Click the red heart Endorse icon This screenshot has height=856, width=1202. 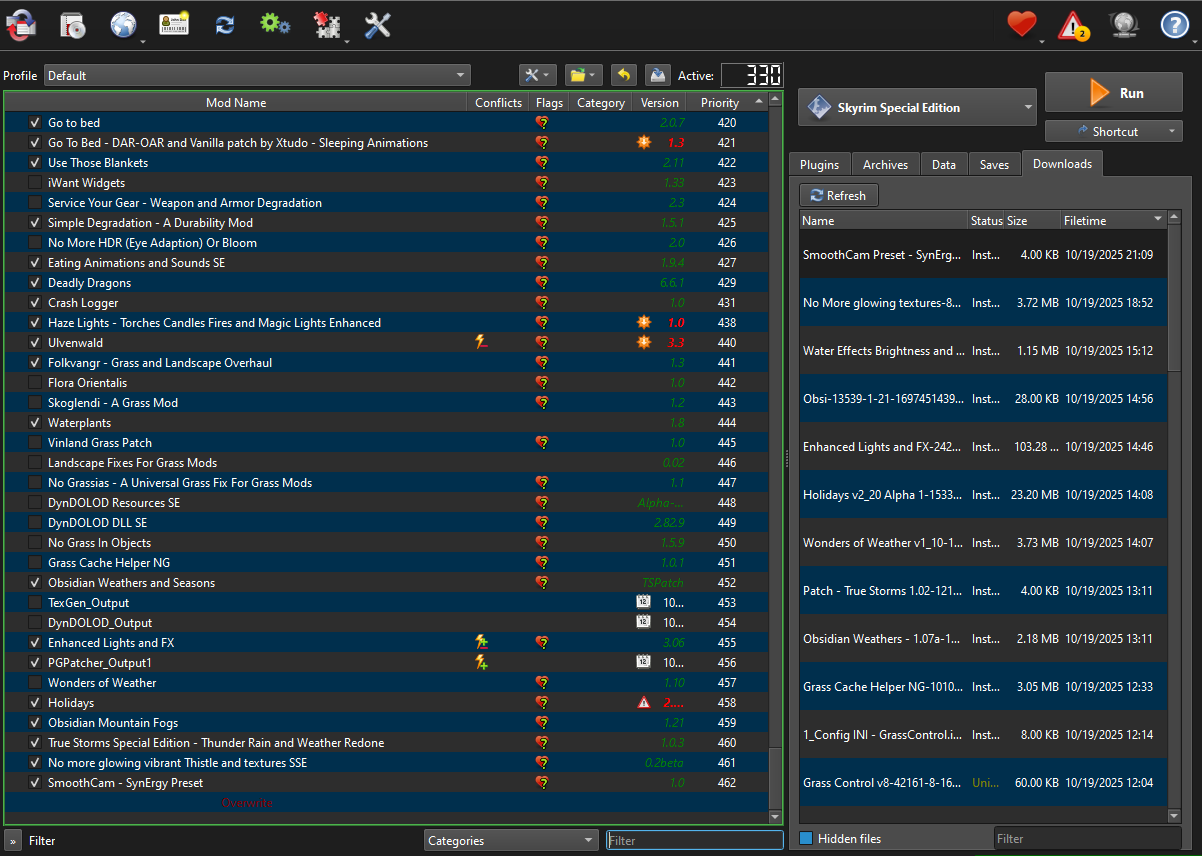click(x=1021, y=25)
